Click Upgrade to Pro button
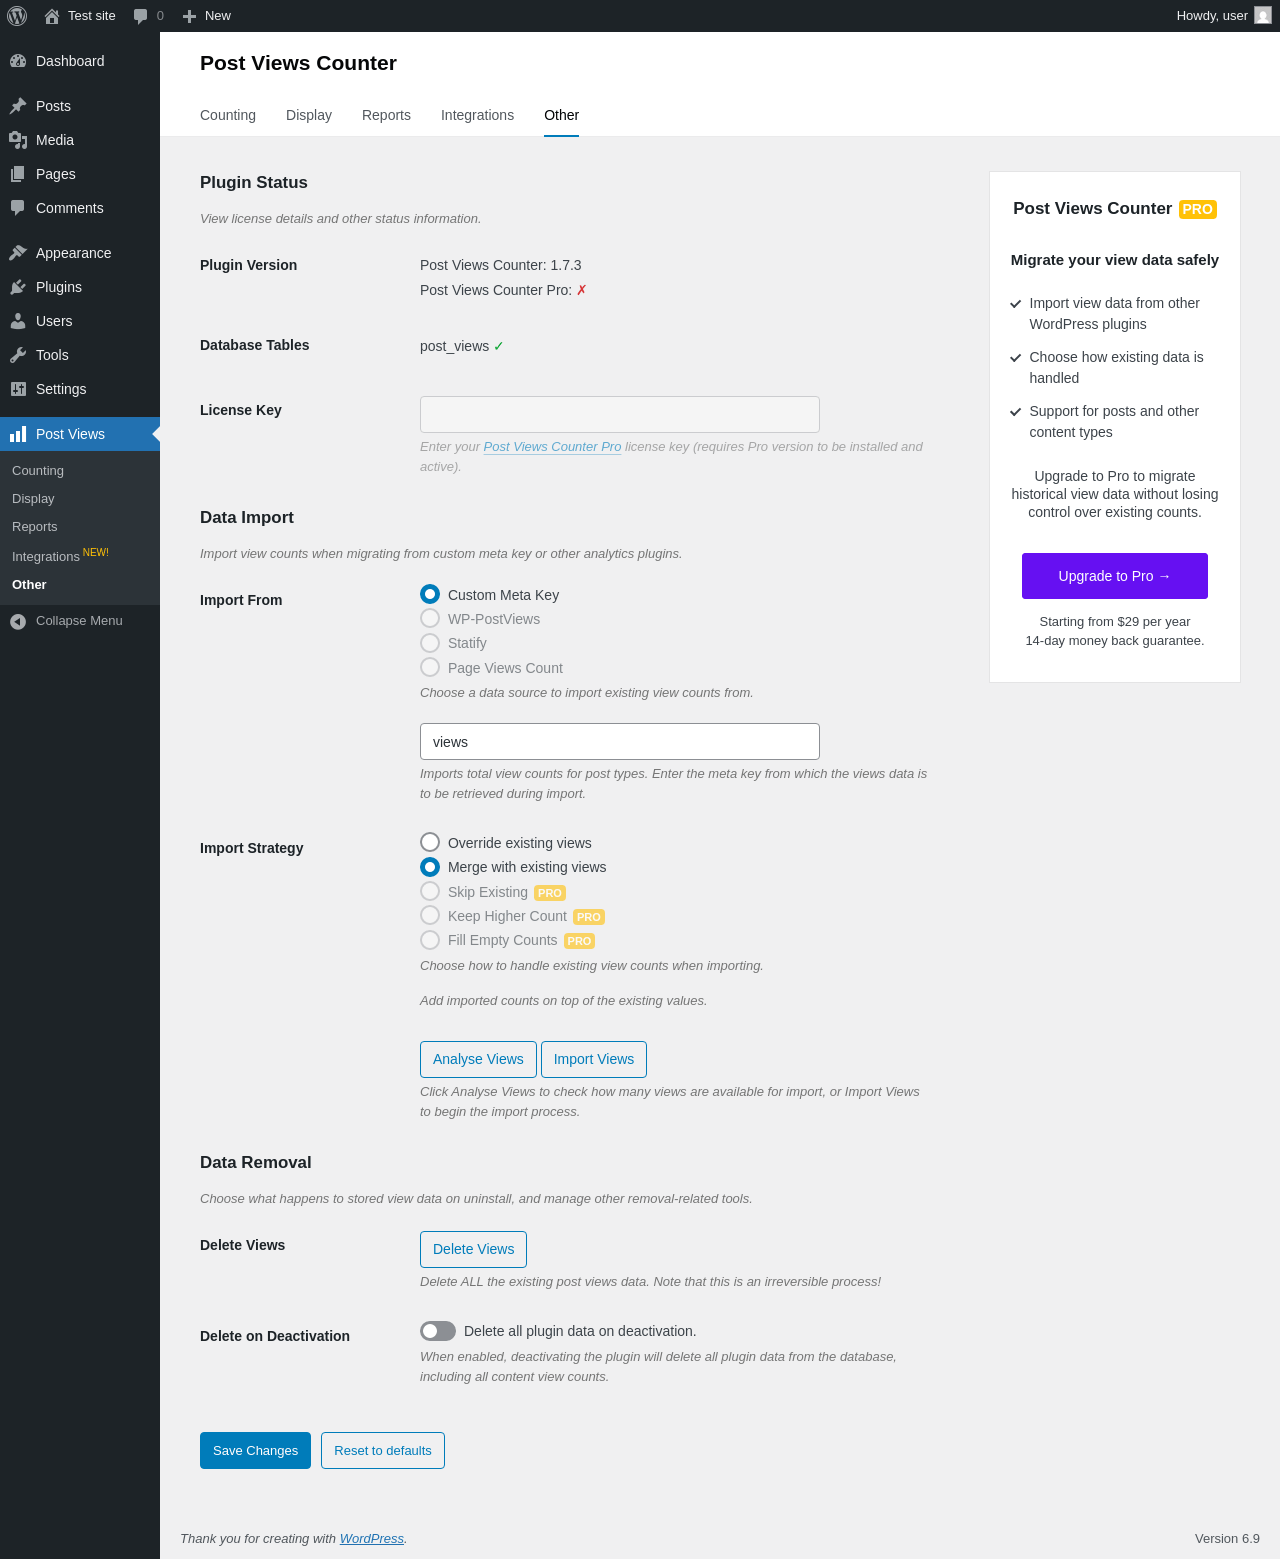Viewport: 1280px width, 1559px height. (x=1115, y=576)
